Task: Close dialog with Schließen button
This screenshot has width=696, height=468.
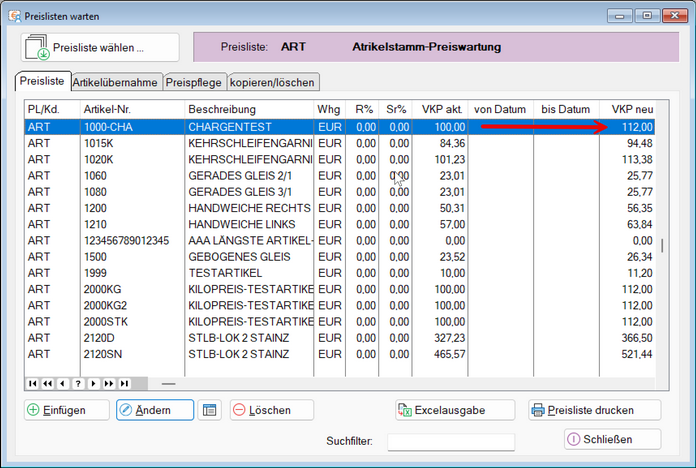Action: pos(612,439)
